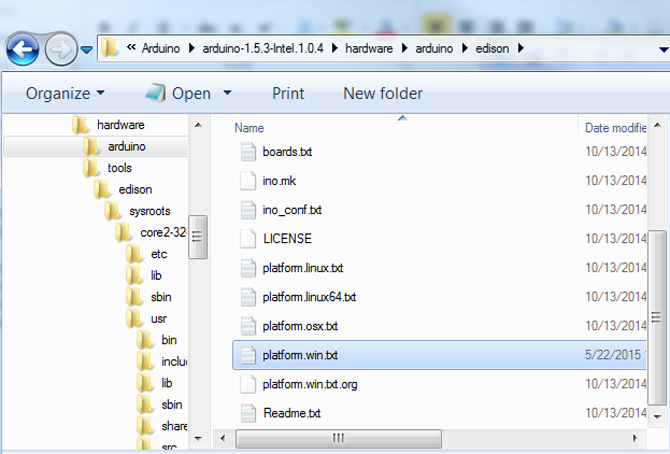Screen dimensions: 670x454
Task: Expand arrow after edison breadcrumb
Action: (x=520, y=48)
